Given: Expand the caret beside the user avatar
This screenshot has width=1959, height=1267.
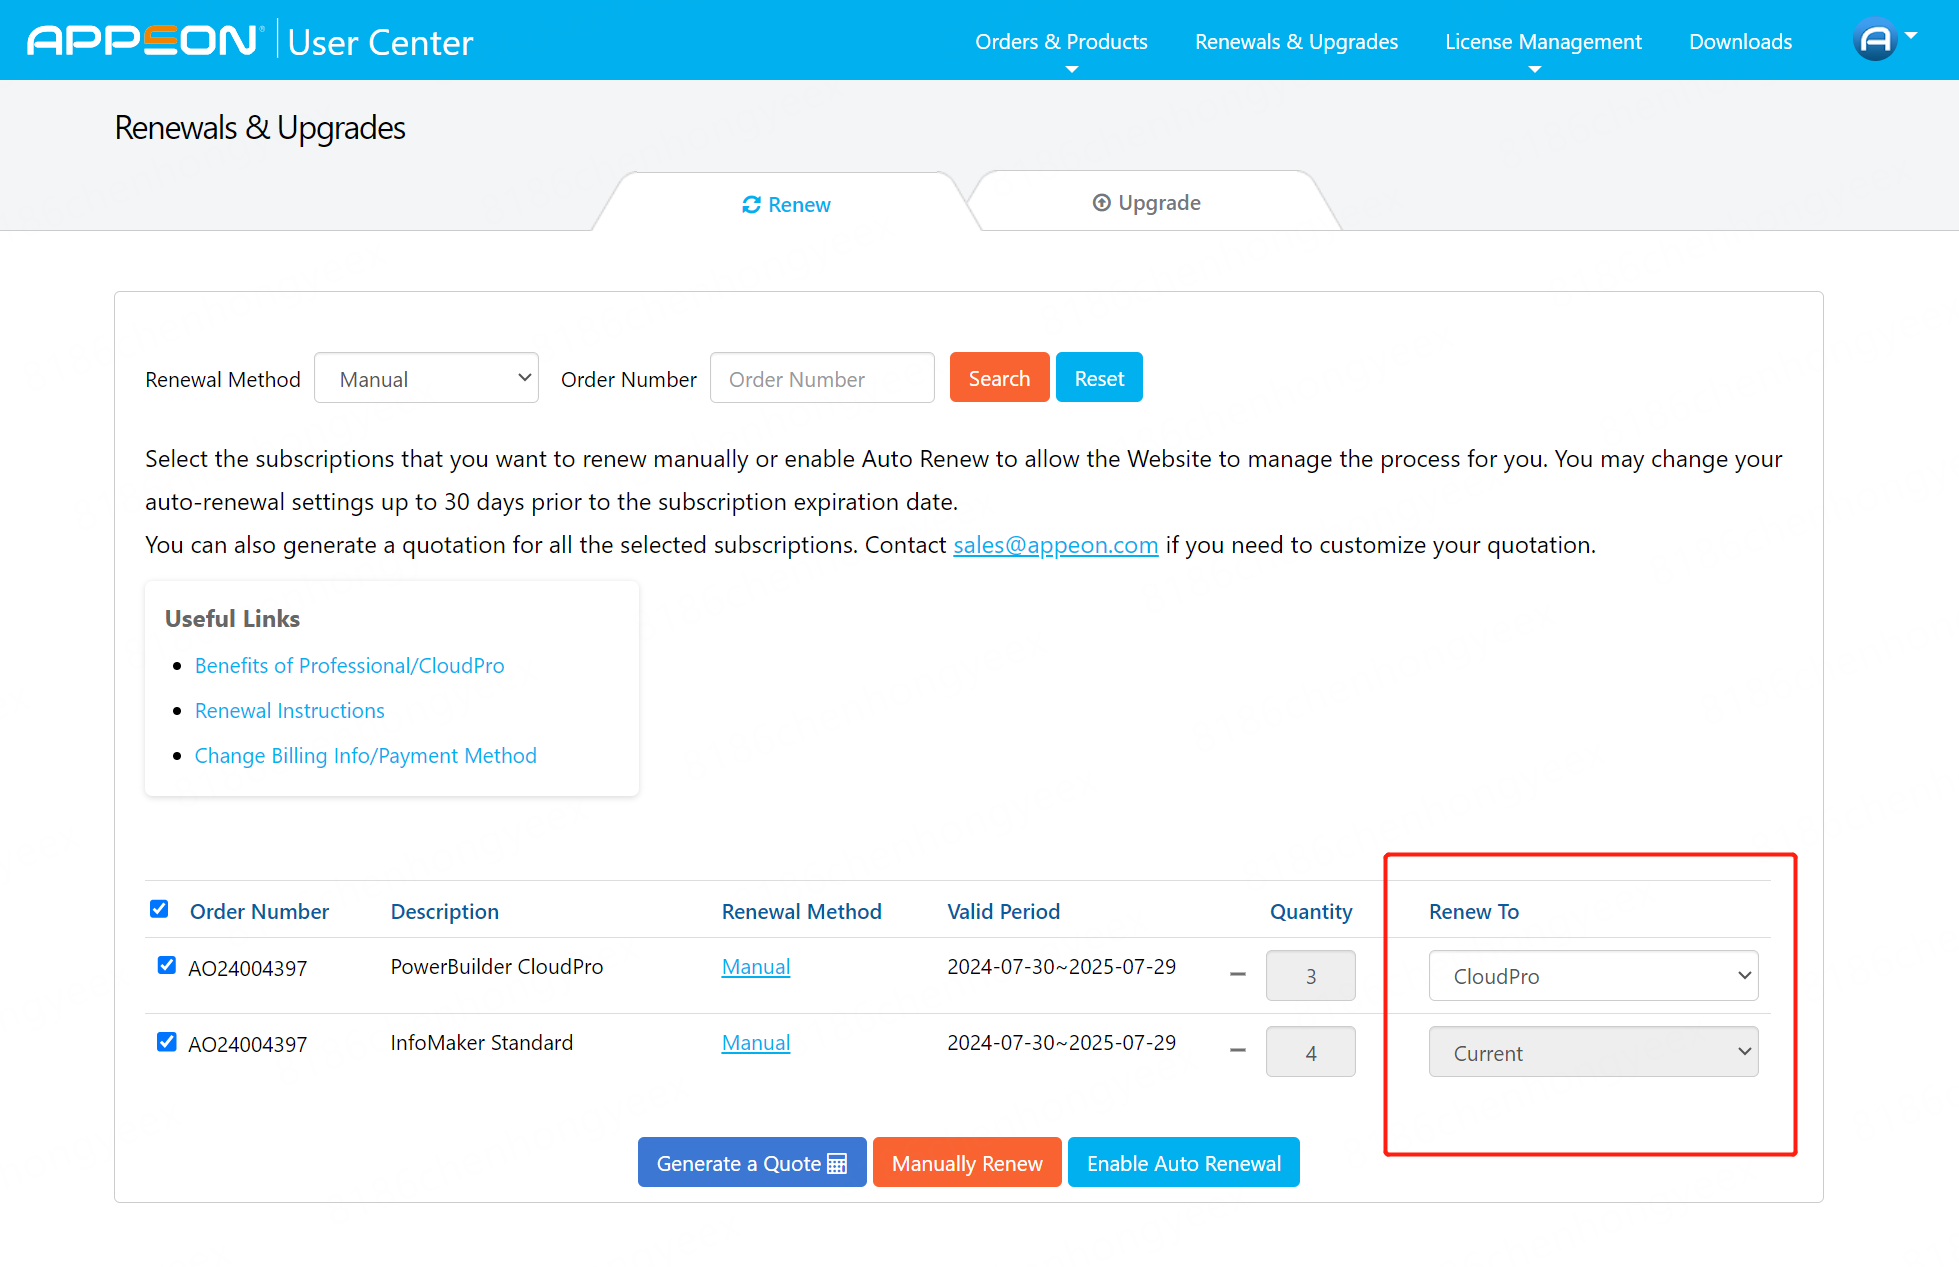Looking at the screenshot, I should click(1911, 35).
